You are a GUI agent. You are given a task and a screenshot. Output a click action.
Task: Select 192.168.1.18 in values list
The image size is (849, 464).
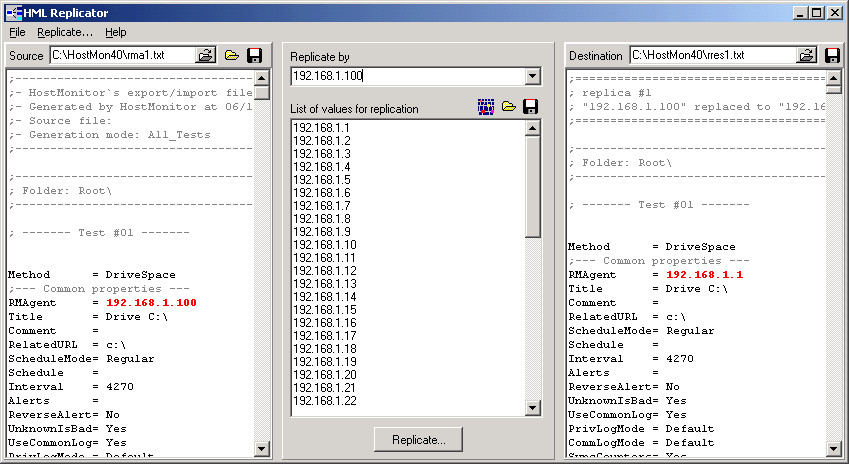point(325,349)
